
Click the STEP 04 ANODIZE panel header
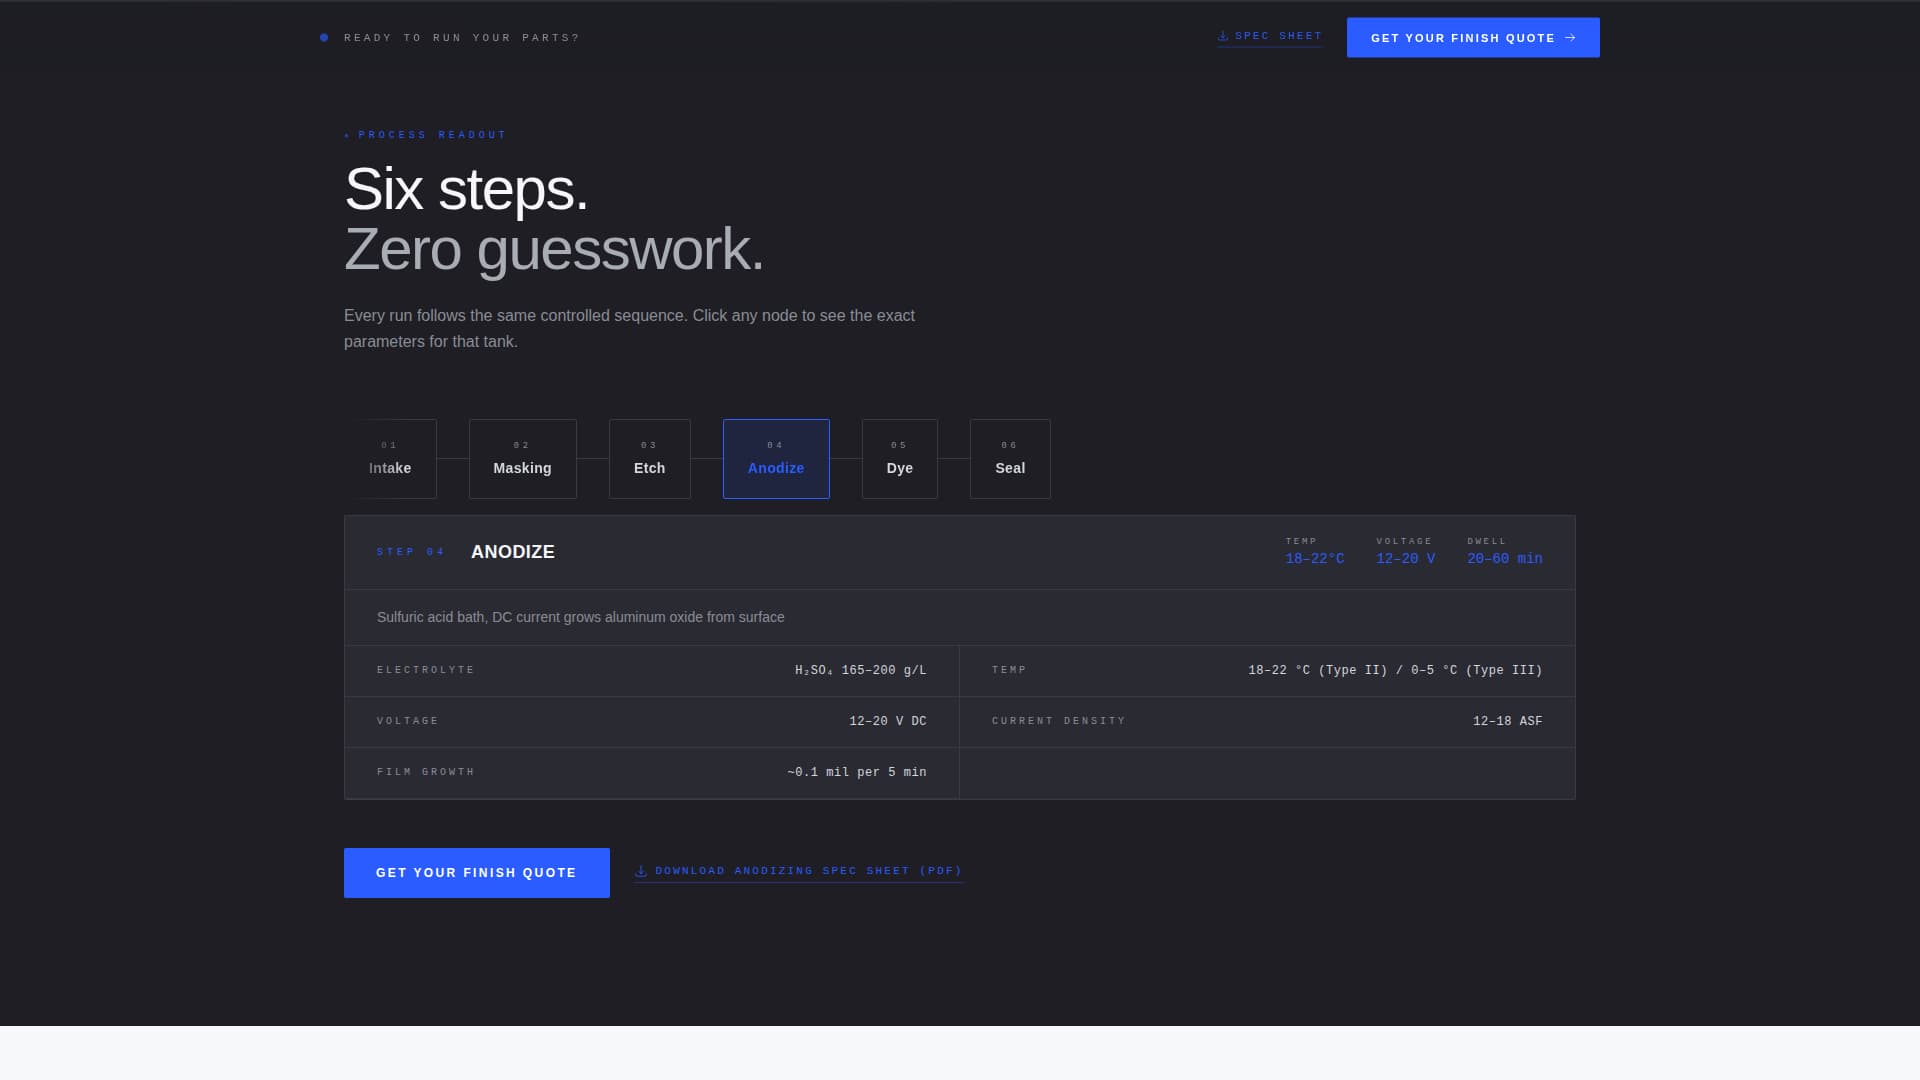point(512,552)
